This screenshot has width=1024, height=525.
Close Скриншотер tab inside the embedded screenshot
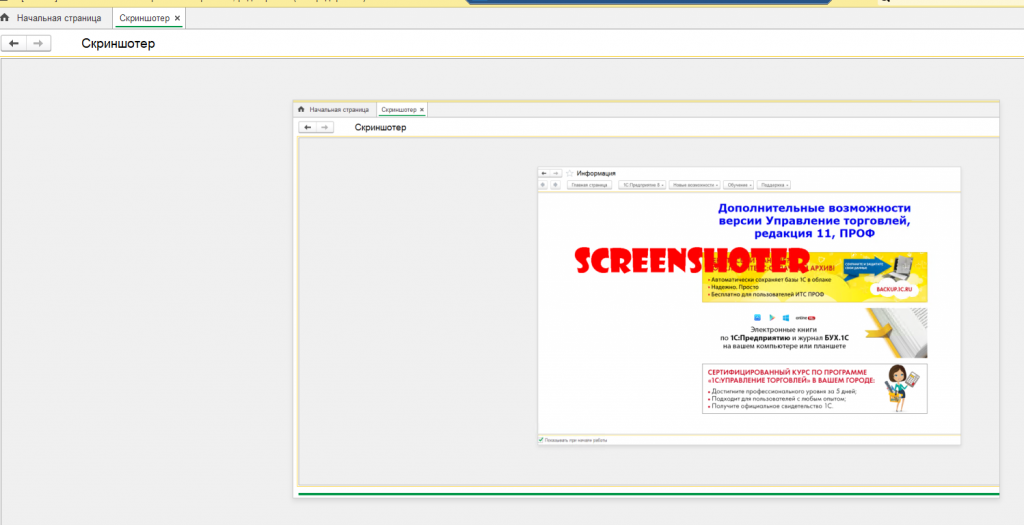tap(422, 110)
